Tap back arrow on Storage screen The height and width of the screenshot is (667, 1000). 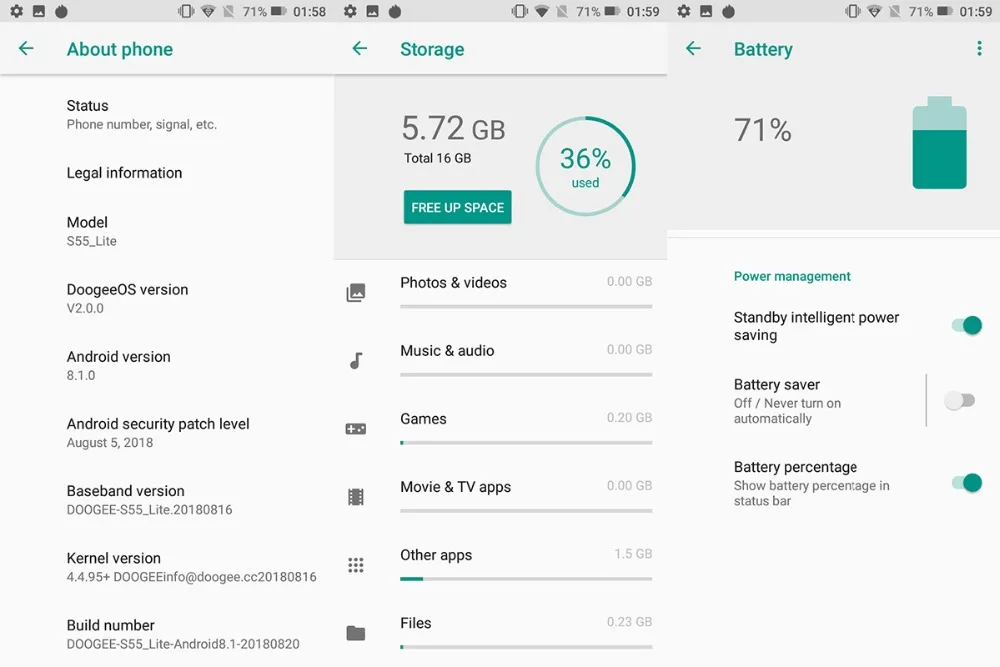tap(360, 48)
